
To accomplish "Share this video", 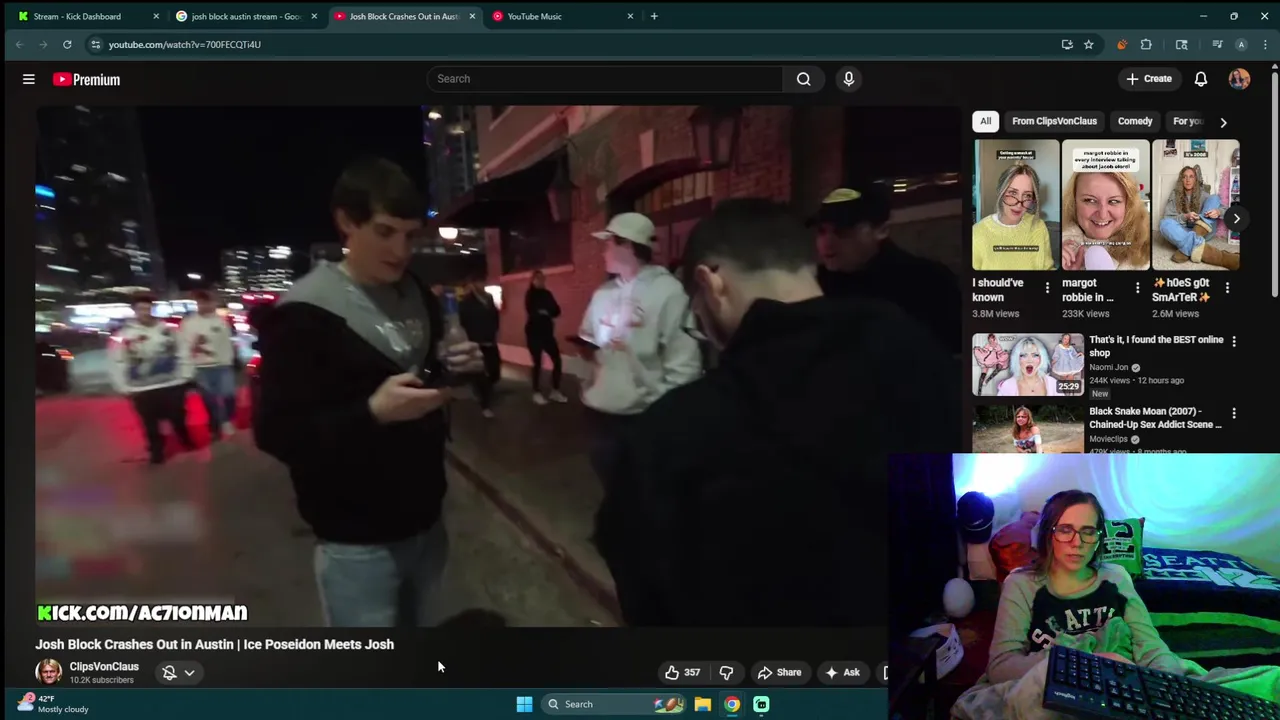I will 779,672.
